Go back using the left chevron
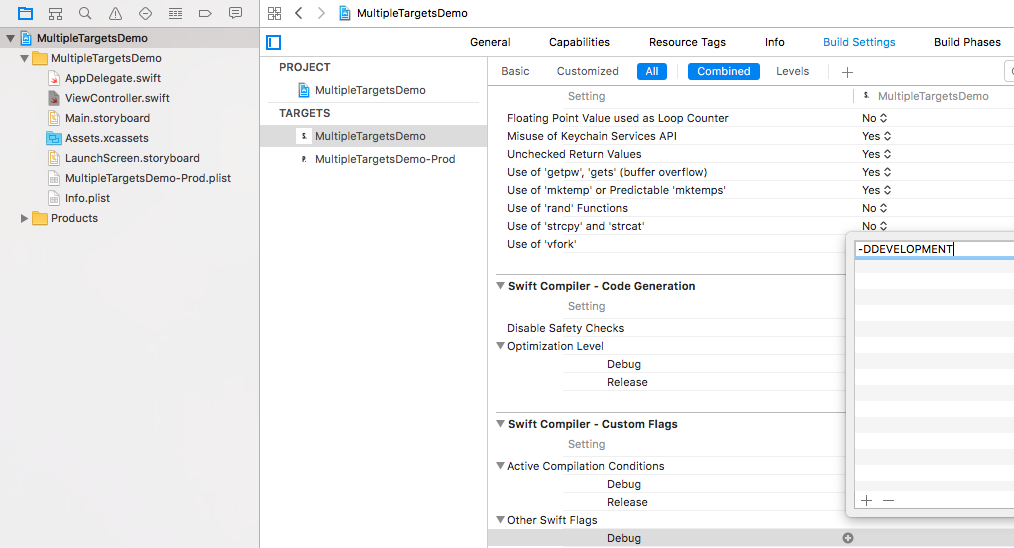Screen dimensions: 1014x548 click(298, 13)
